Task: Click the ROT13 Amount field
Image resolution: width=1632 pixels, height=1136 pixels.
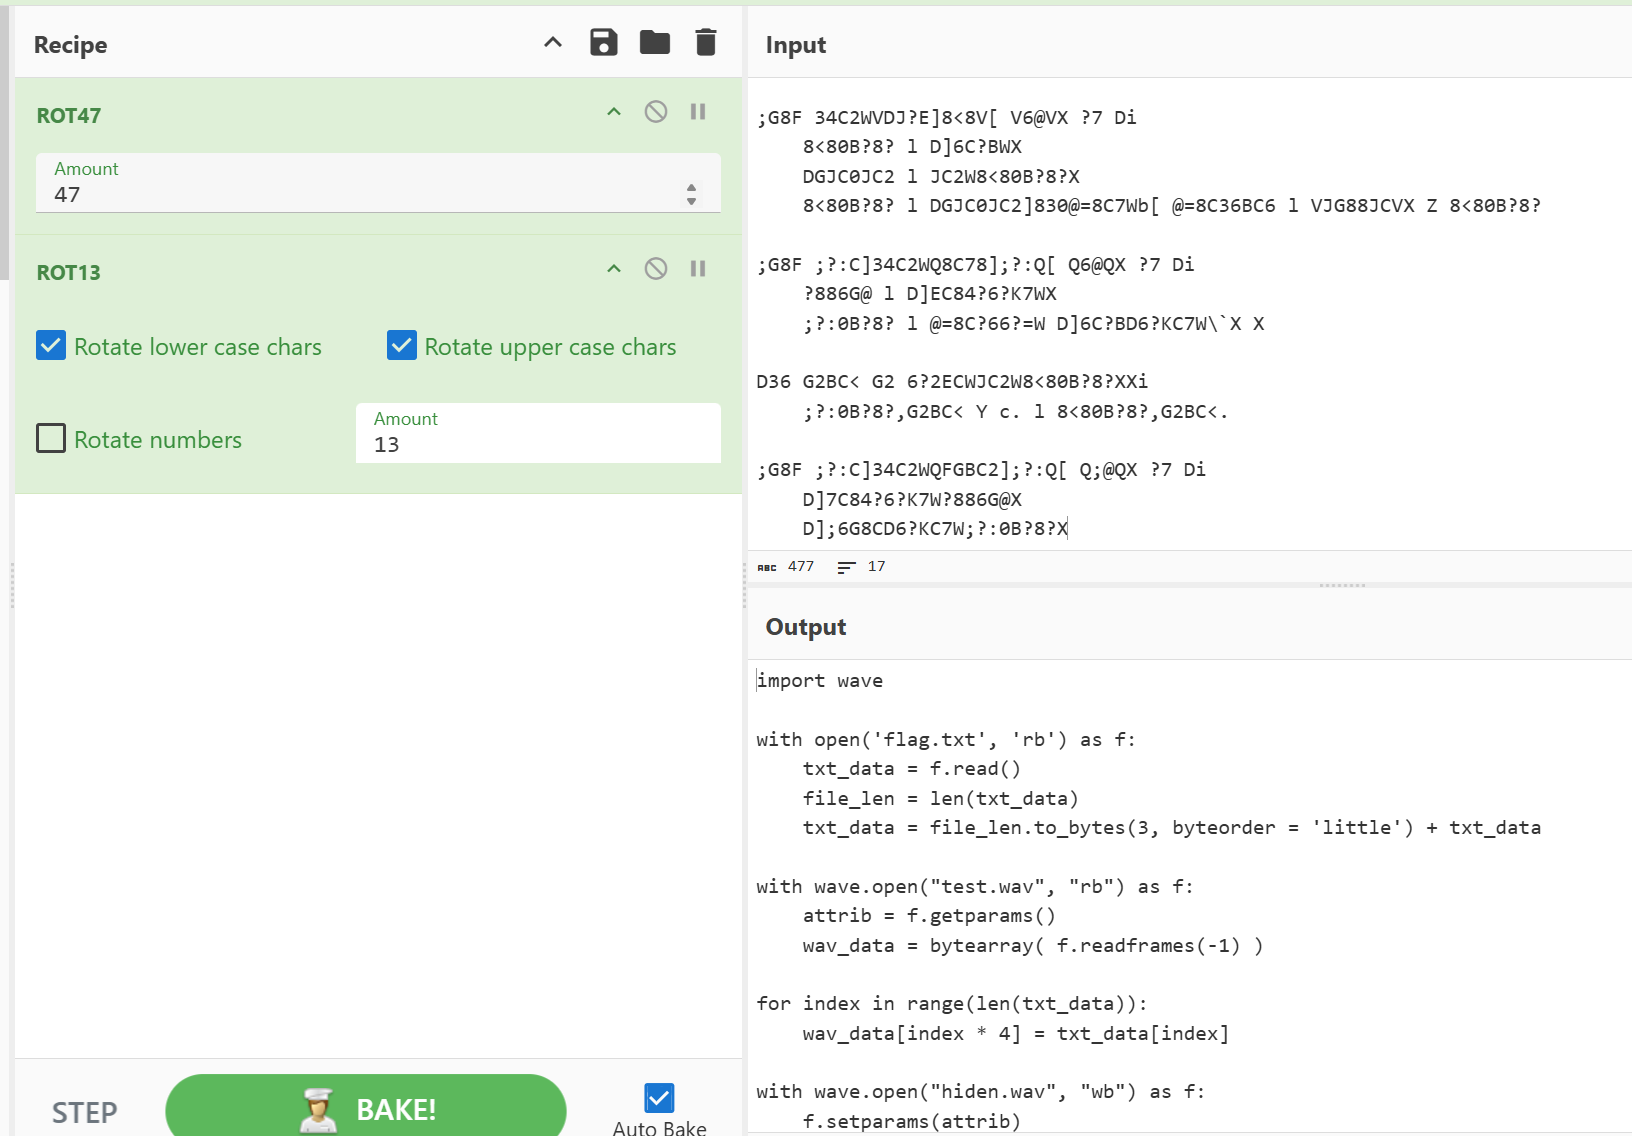Action: (538, 433)
